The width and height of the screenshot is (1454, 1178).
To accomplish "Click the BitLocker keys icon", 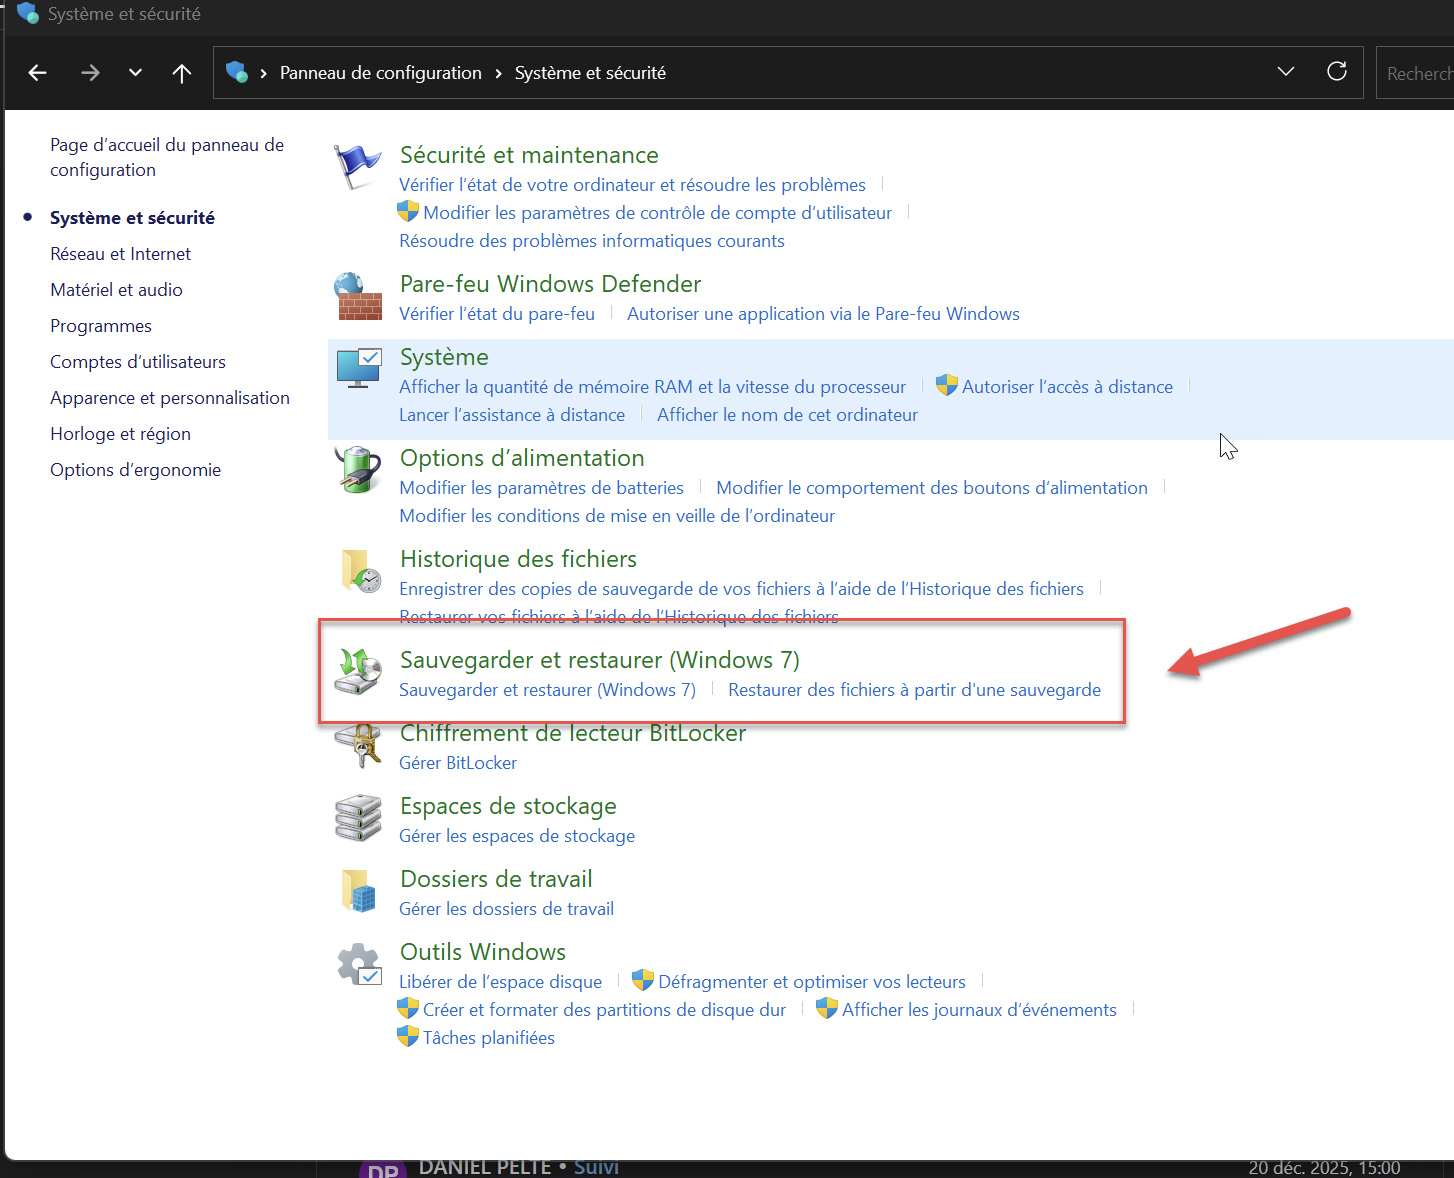I will (358, 745).
